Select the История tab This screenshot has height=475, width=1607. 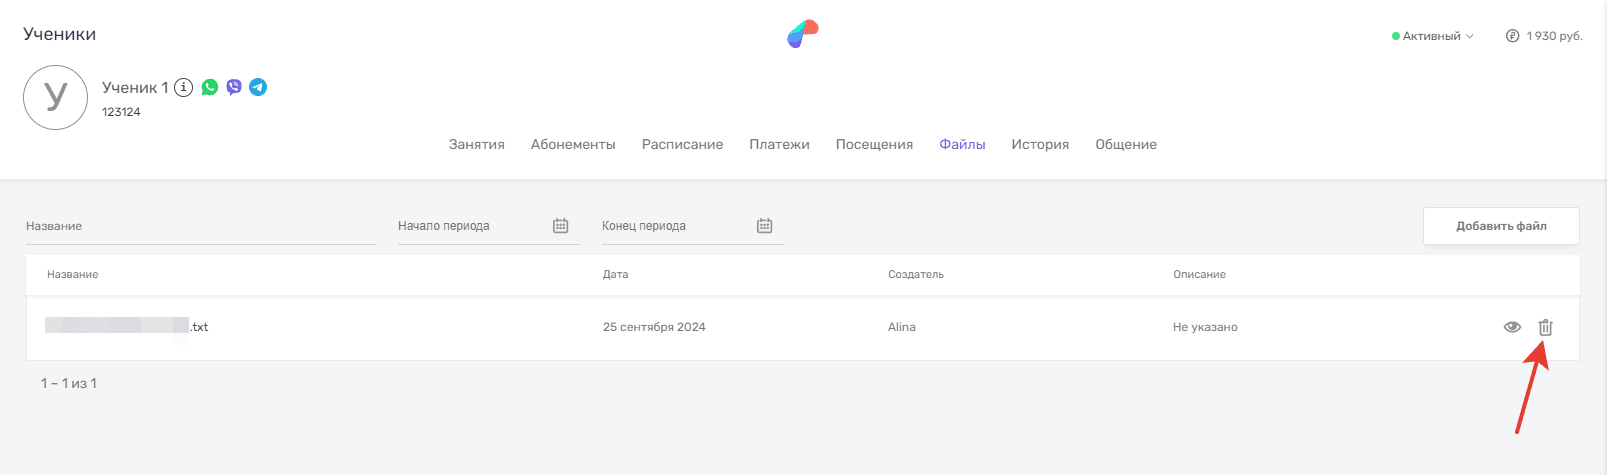[1040, 144]
